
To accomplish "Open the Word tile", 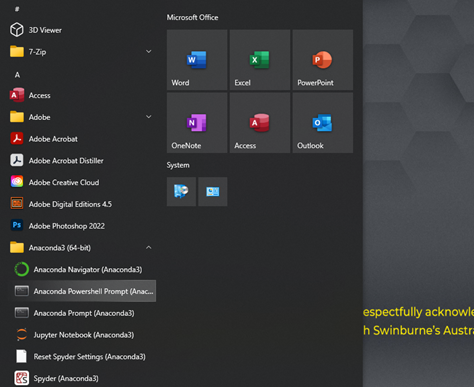I will [x=197, y=60].
